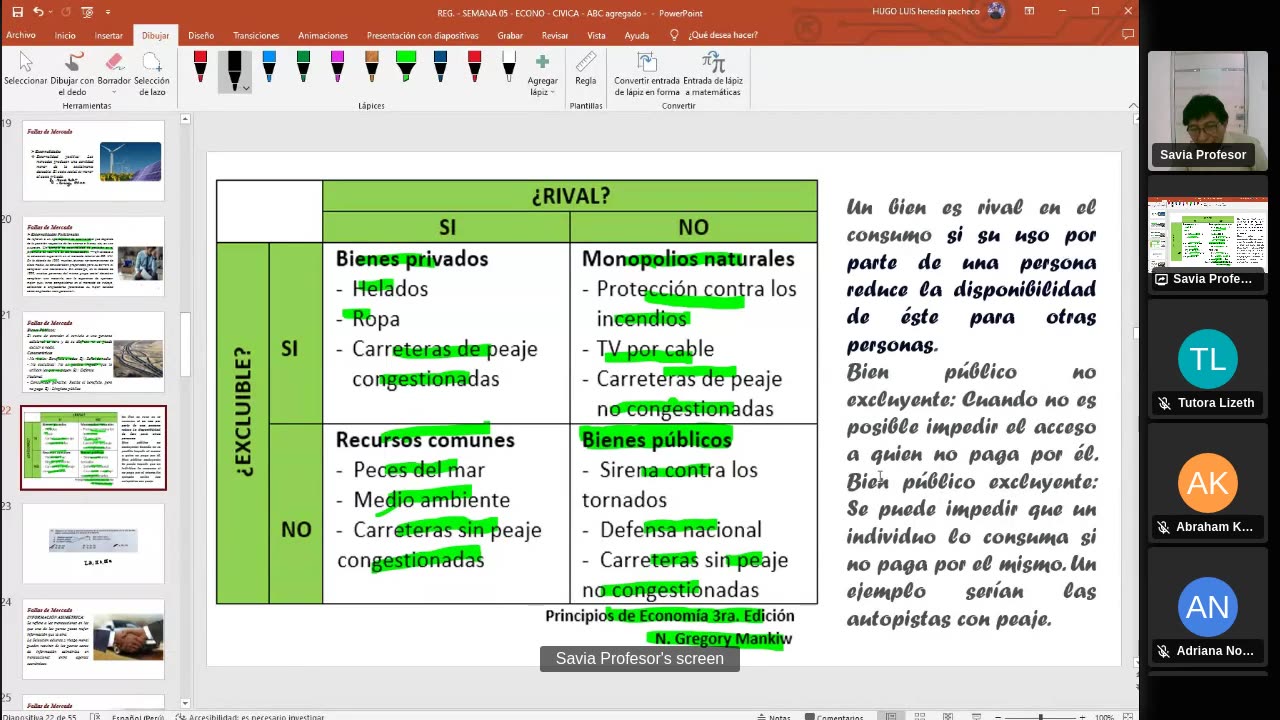Select slide 23 thumbnail
The width and height of the screenshot is (1280, 720).
(x=94, y=543)
